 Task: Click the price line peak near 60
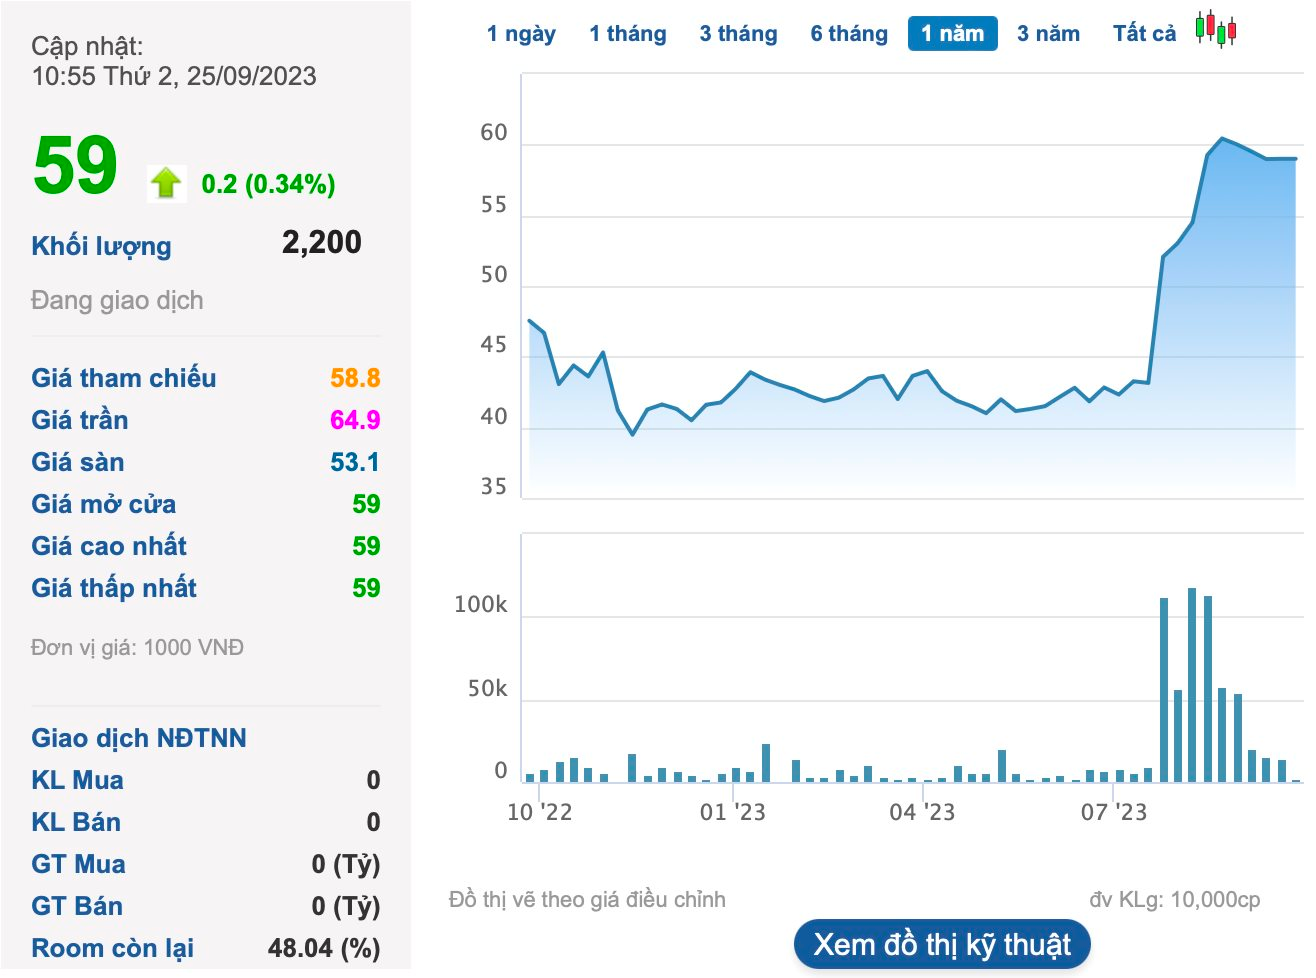(x=1222, y=139)
